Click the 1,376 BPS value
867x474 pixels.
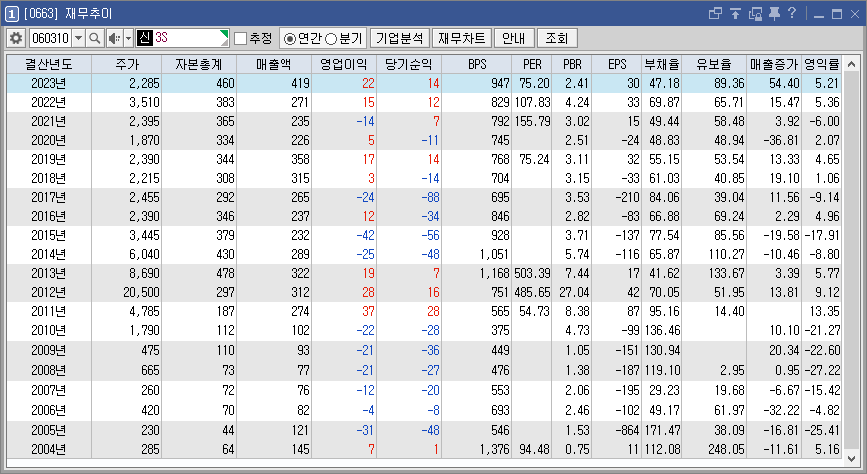click(x=494, y=450)
